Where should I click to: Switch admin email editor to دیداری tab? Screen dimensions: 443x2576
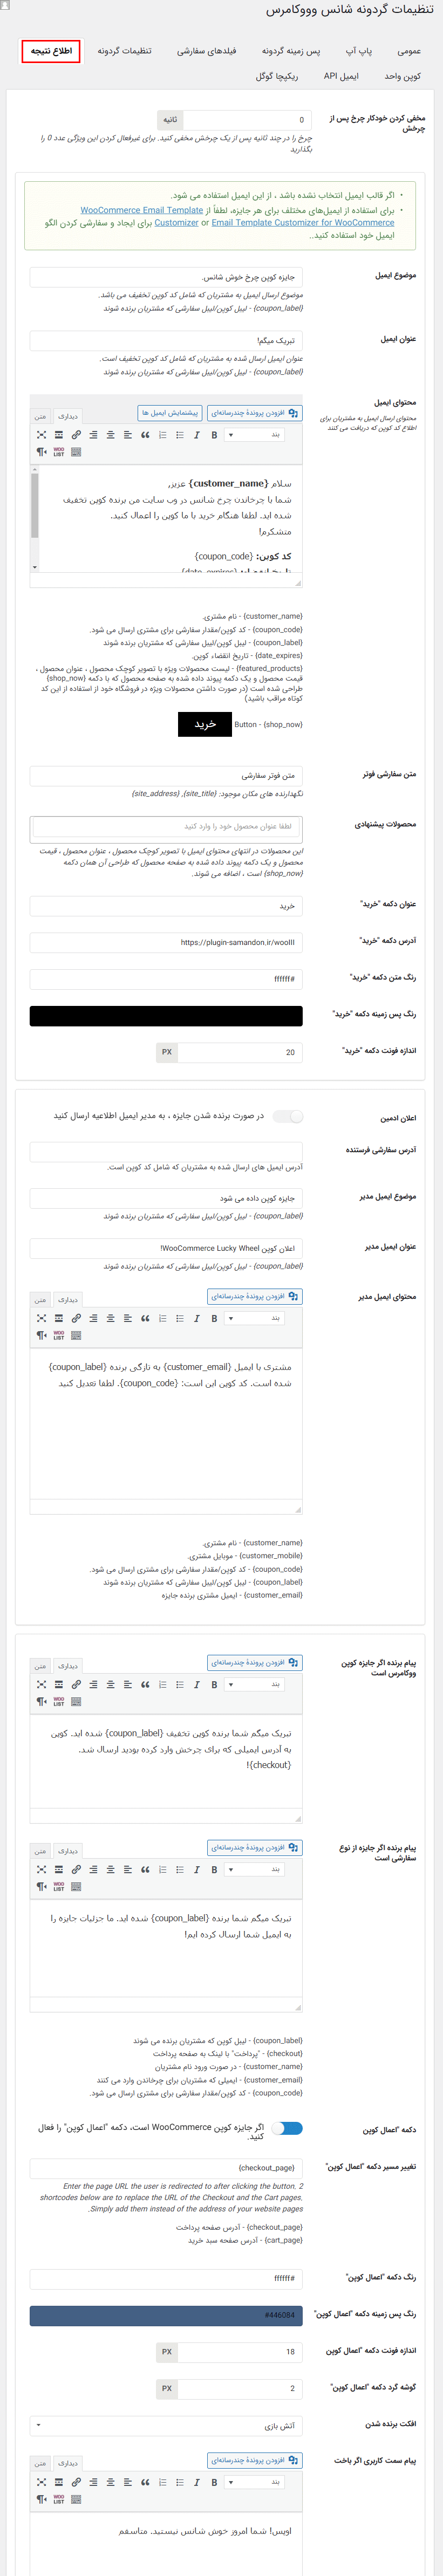(67, 1299)
